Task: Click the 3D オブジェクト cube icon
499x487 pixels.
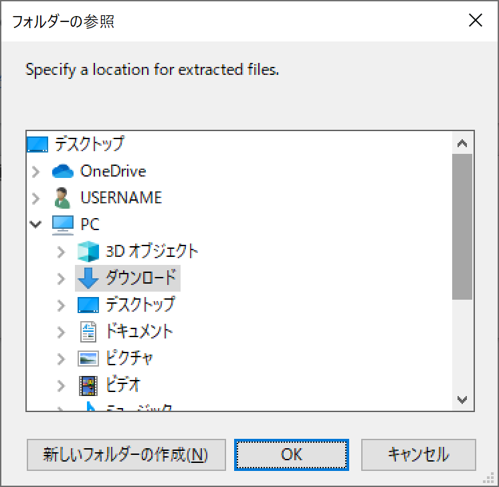Action: pyautogui.click(x=88, y=252)
